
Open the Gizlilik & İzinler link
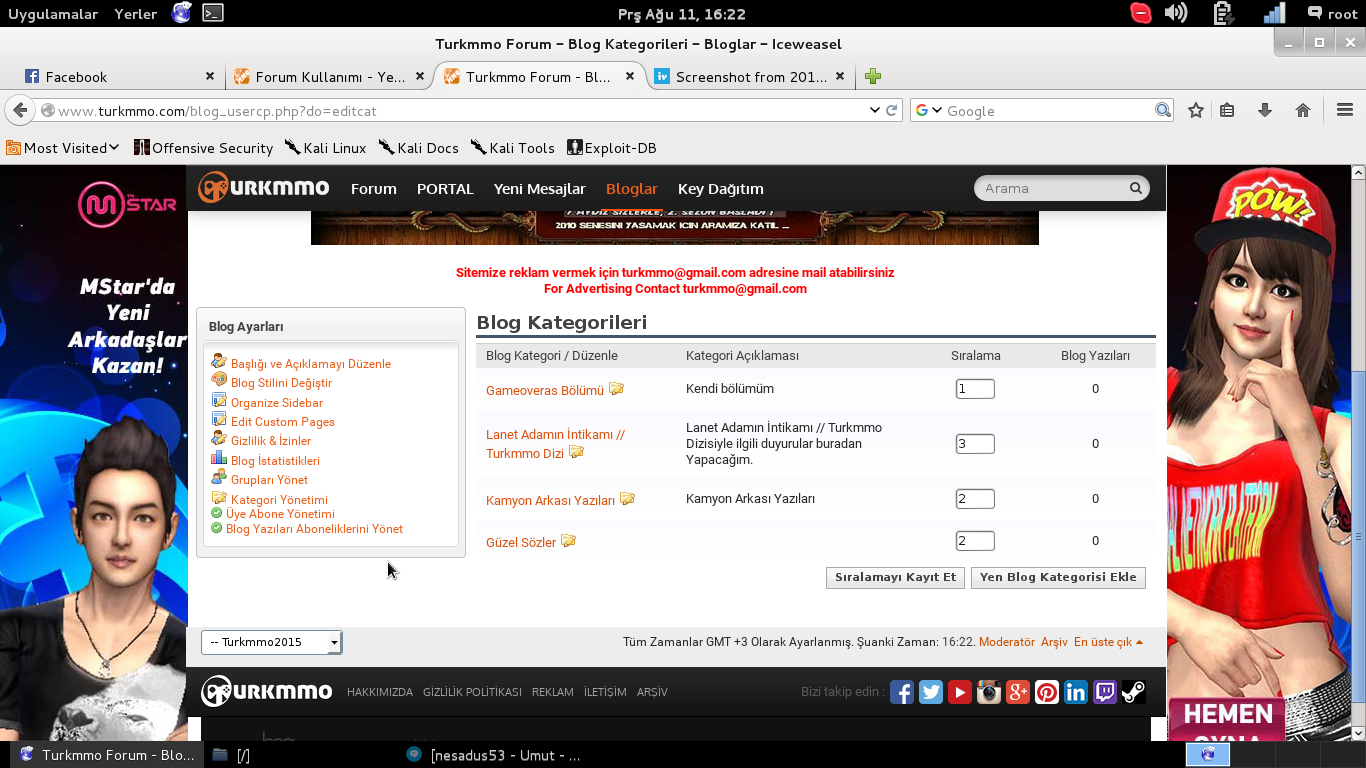tap(271, 441)
